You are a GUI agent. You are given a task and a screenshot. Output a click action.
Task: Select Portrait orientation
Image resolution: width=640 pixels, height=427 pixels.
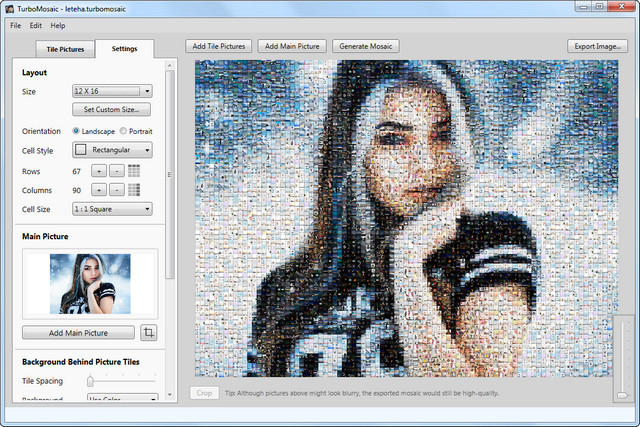[x=123, y=131]
